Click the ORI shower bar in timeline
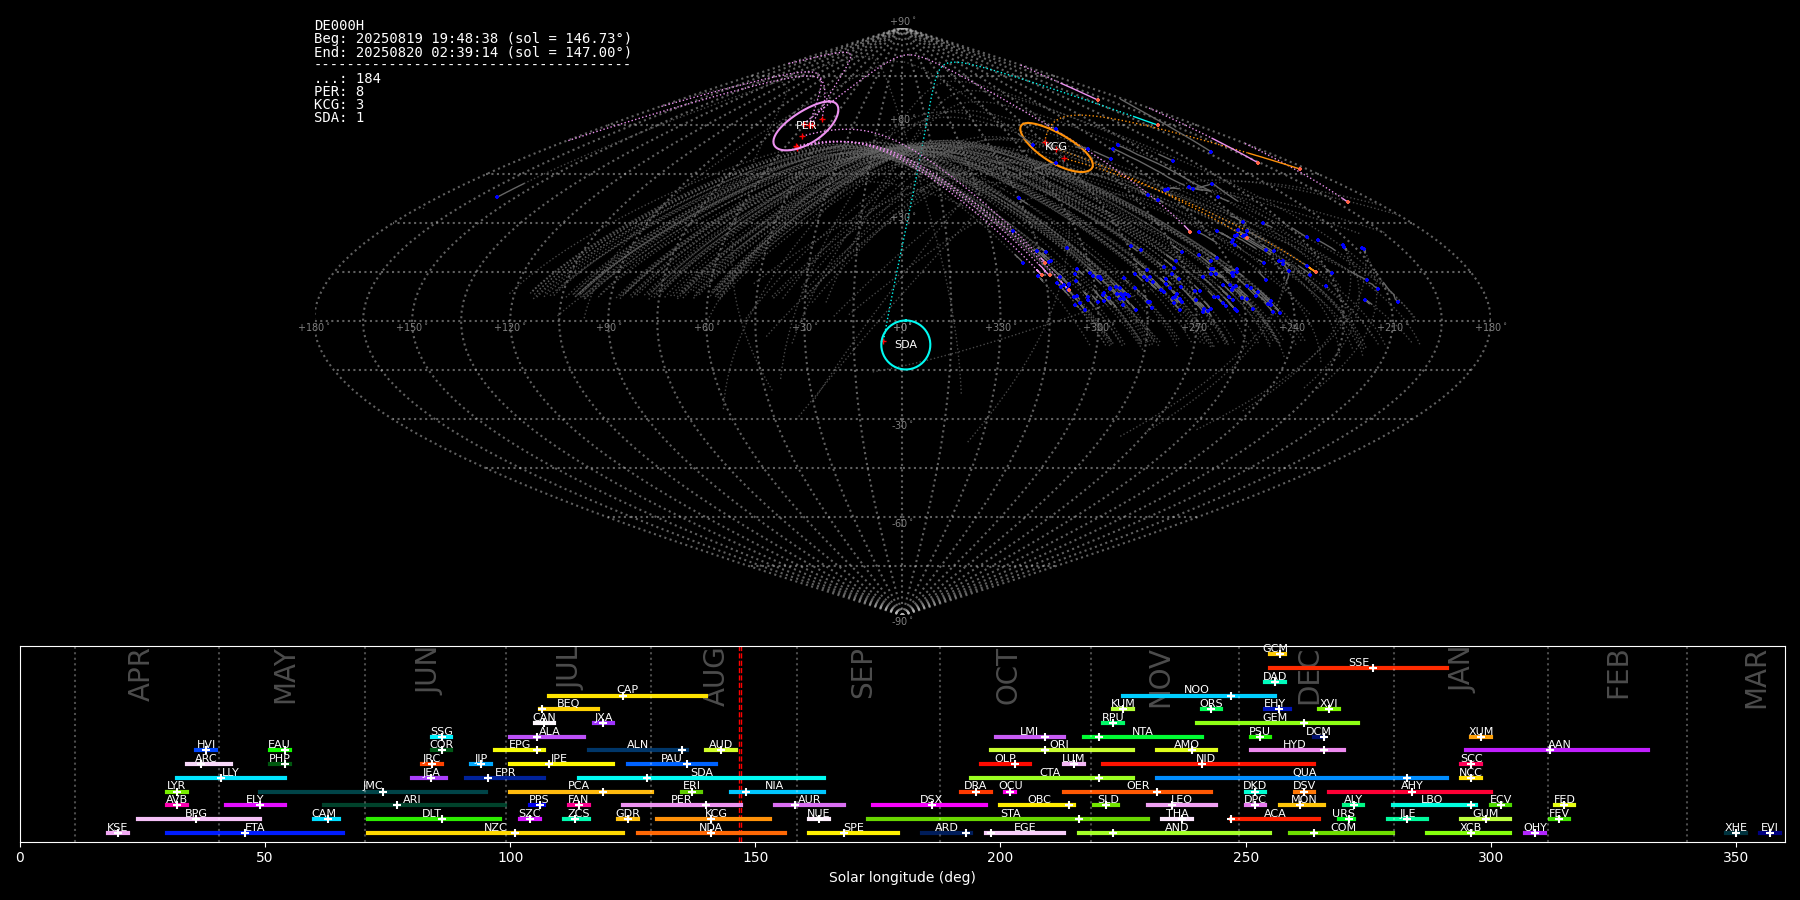This screenshot has height=900, width=1800. coord(1062,750)
